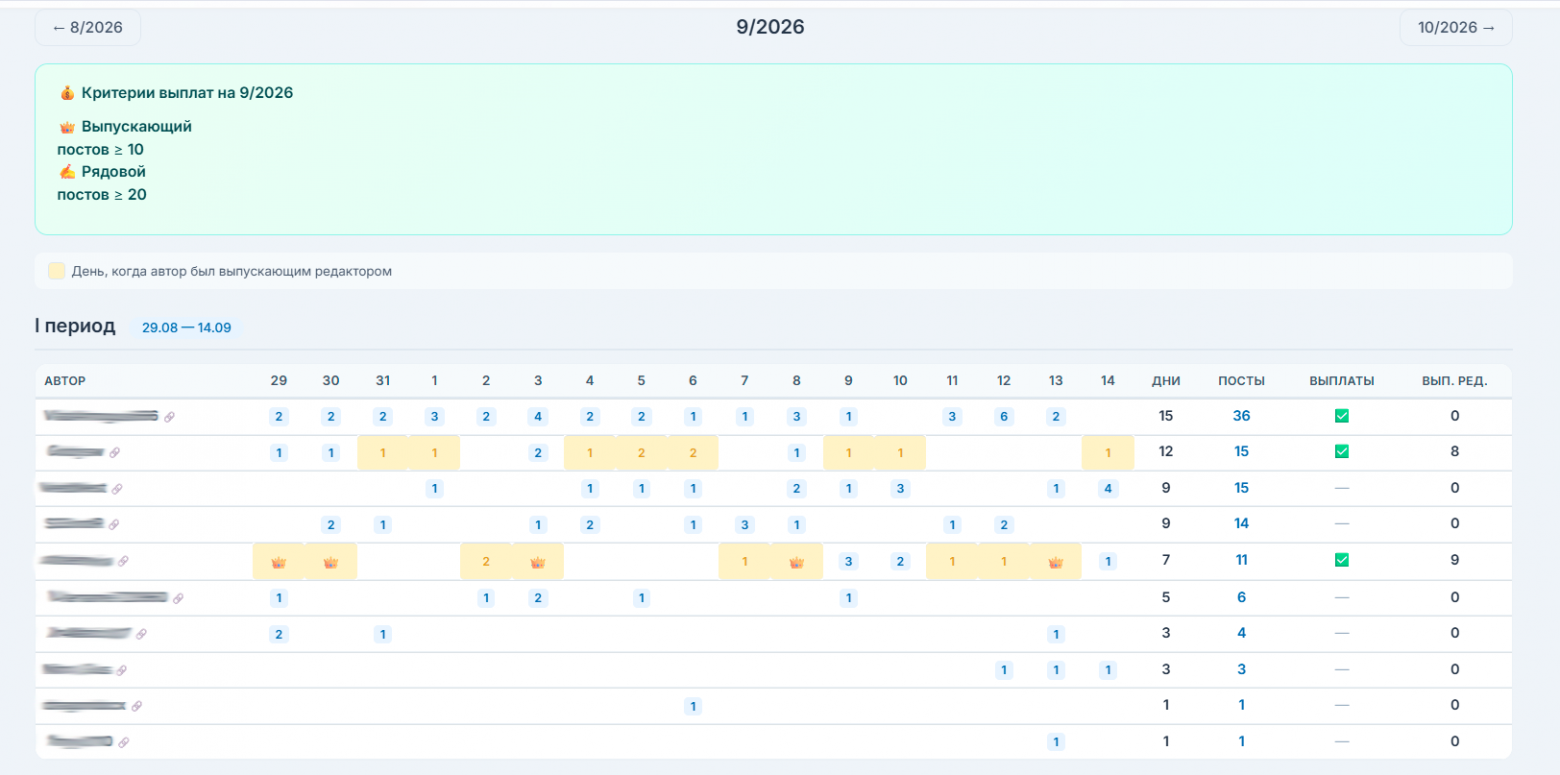Open link icon of author with 11 posts
The image size is (1560, 775).
click(123, 562)
